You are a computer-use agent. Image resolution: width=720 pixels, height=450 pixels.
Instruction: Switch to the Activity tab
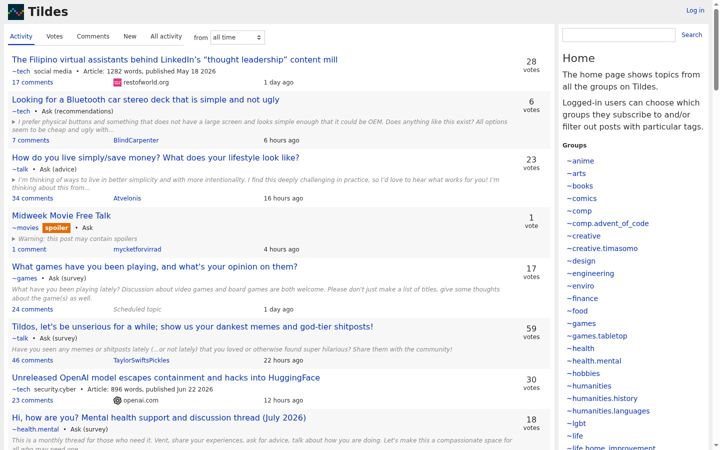click(x=21, y=36)
